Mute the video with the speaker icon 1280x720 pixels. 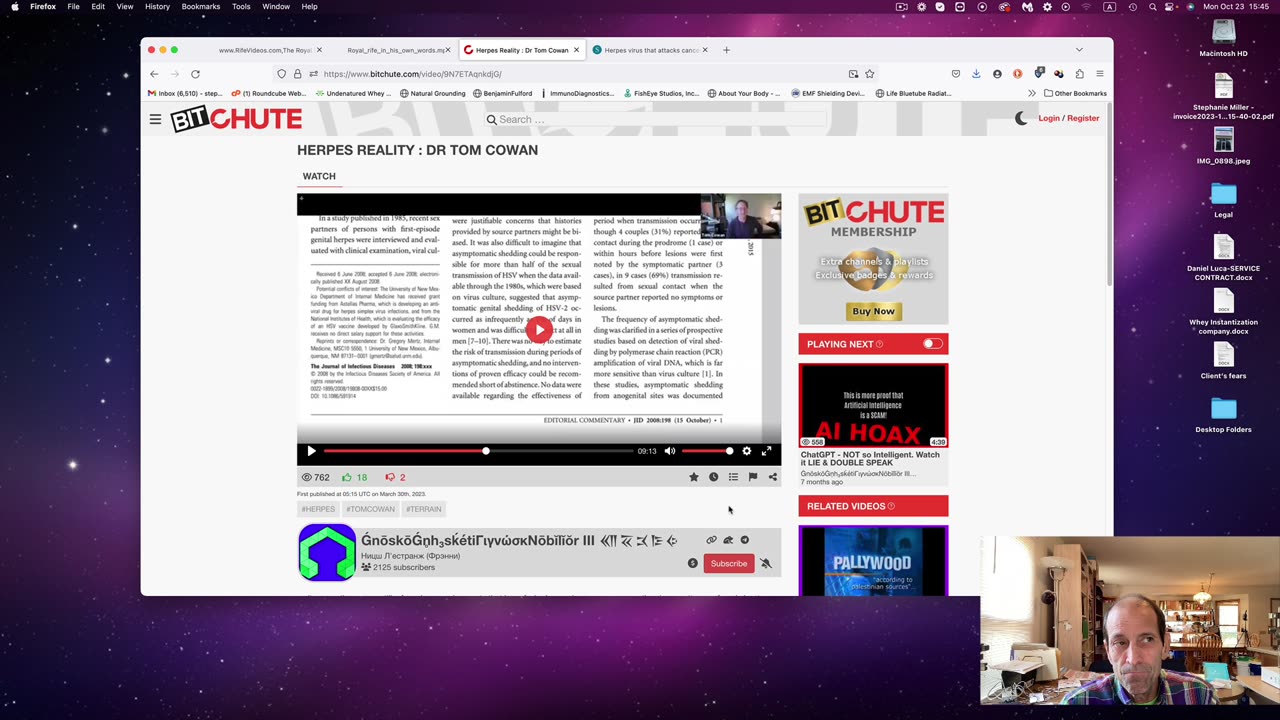tap(670, 451)
